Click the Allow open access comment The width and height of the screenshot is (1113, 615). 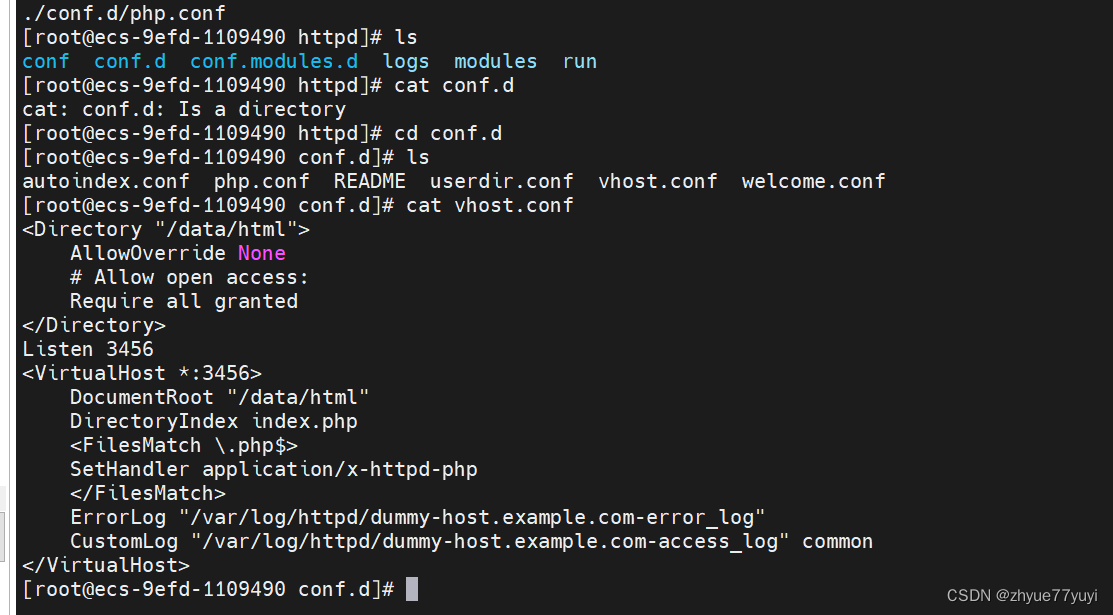point(189,277)
